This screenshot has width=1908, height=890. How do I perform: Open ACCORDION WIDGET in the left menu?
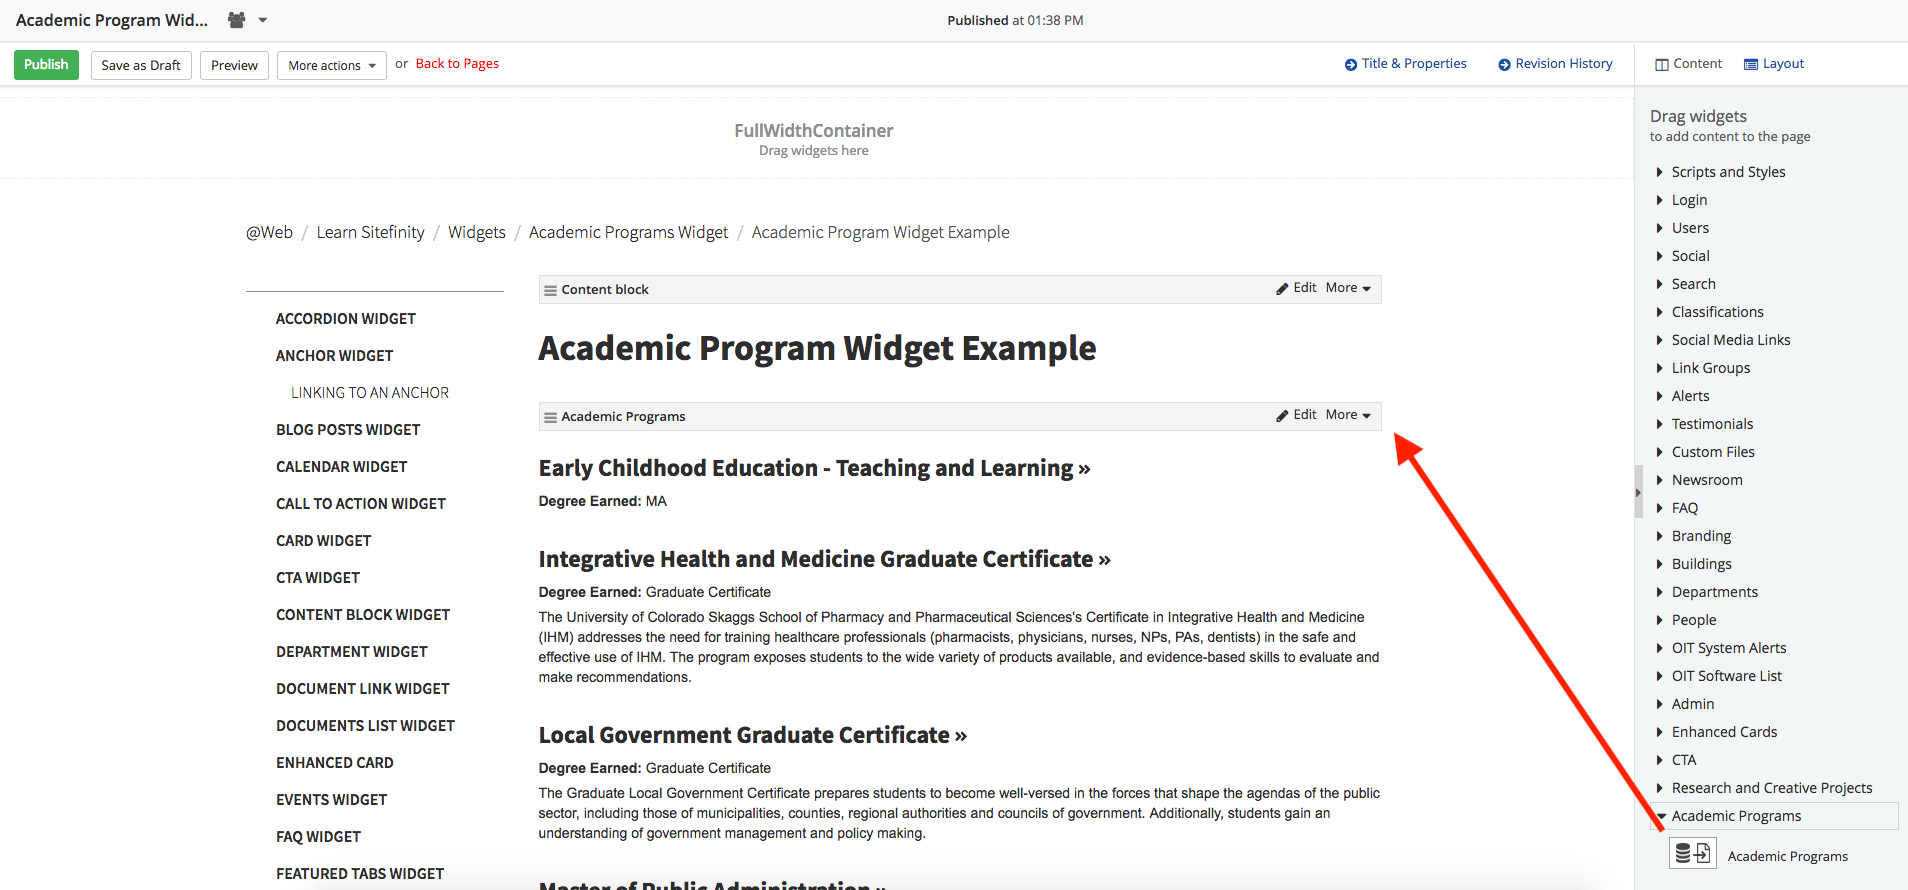346,319
